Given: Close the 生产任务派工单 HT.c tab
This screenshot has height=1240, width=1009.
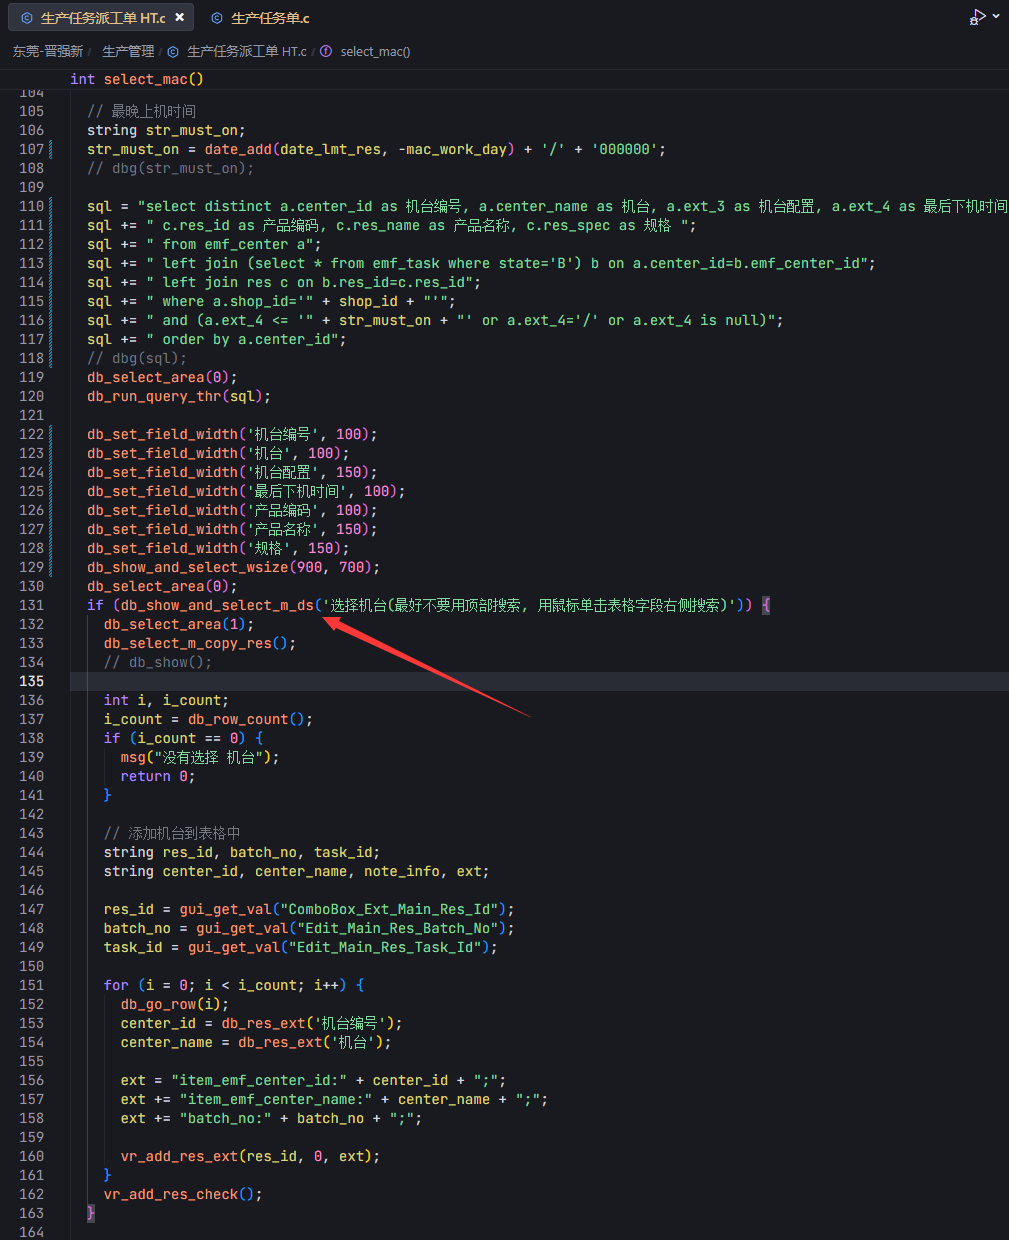Looking at the screenshot, I should pyautogui.click(x=179, y=17).
